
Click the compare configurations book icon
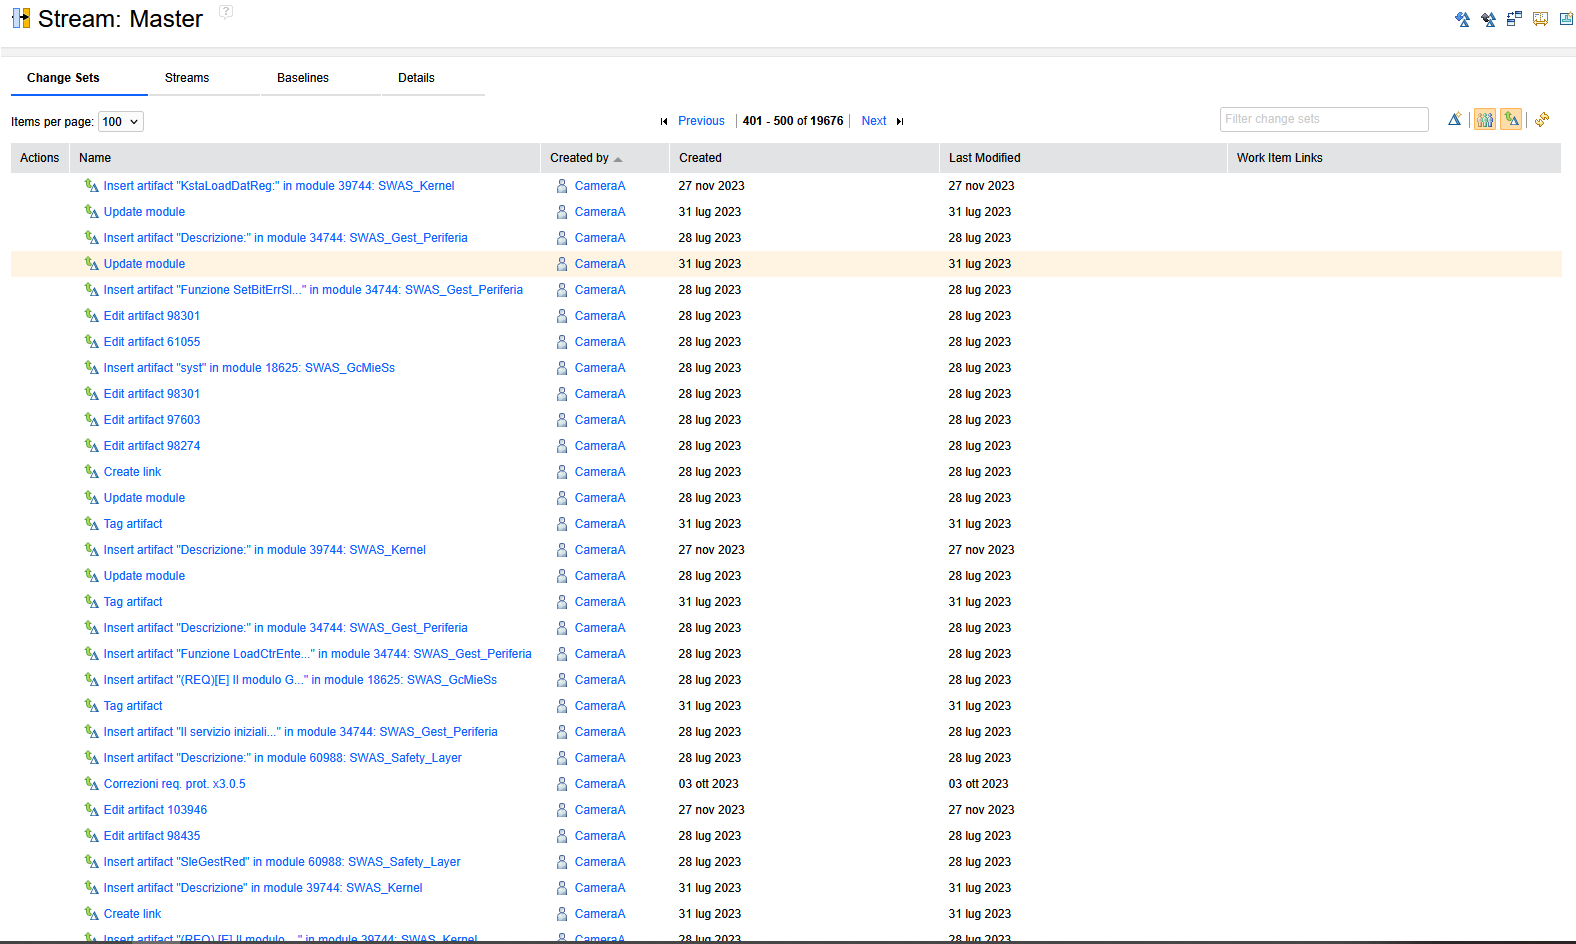pyautogui.click(x=1540, y=19)
